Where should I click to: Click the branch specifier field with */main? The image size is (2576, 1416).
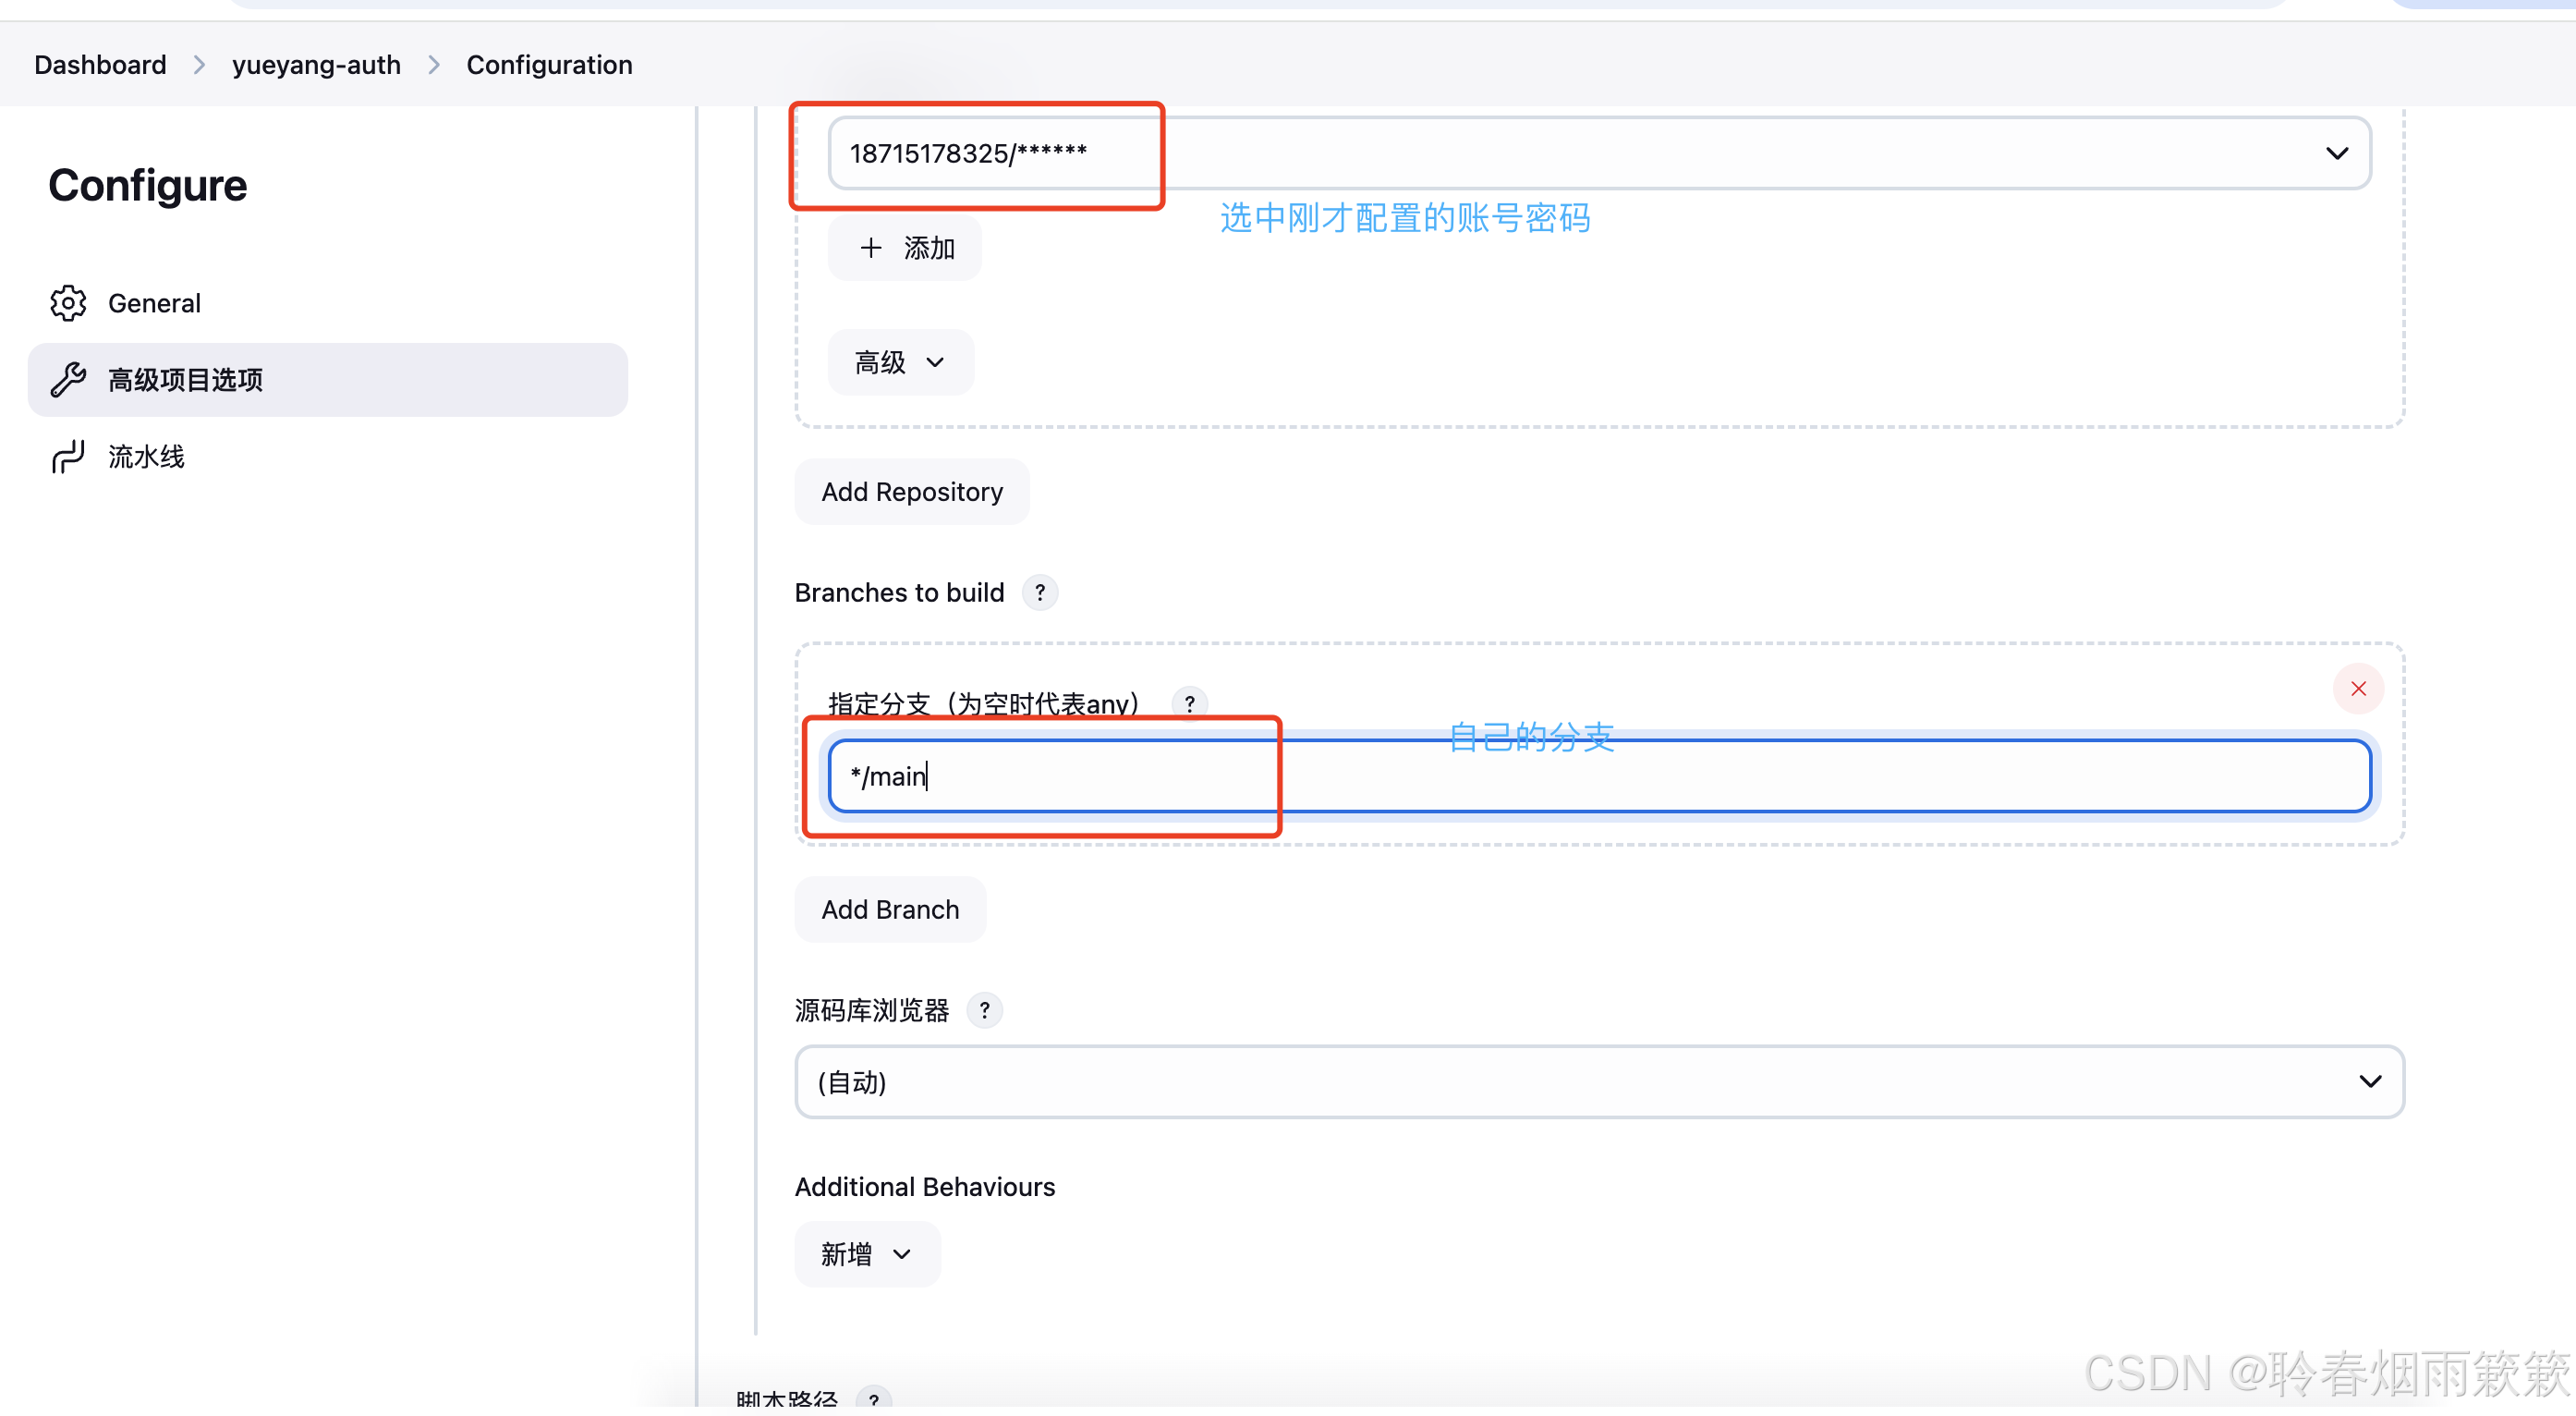1598,776
